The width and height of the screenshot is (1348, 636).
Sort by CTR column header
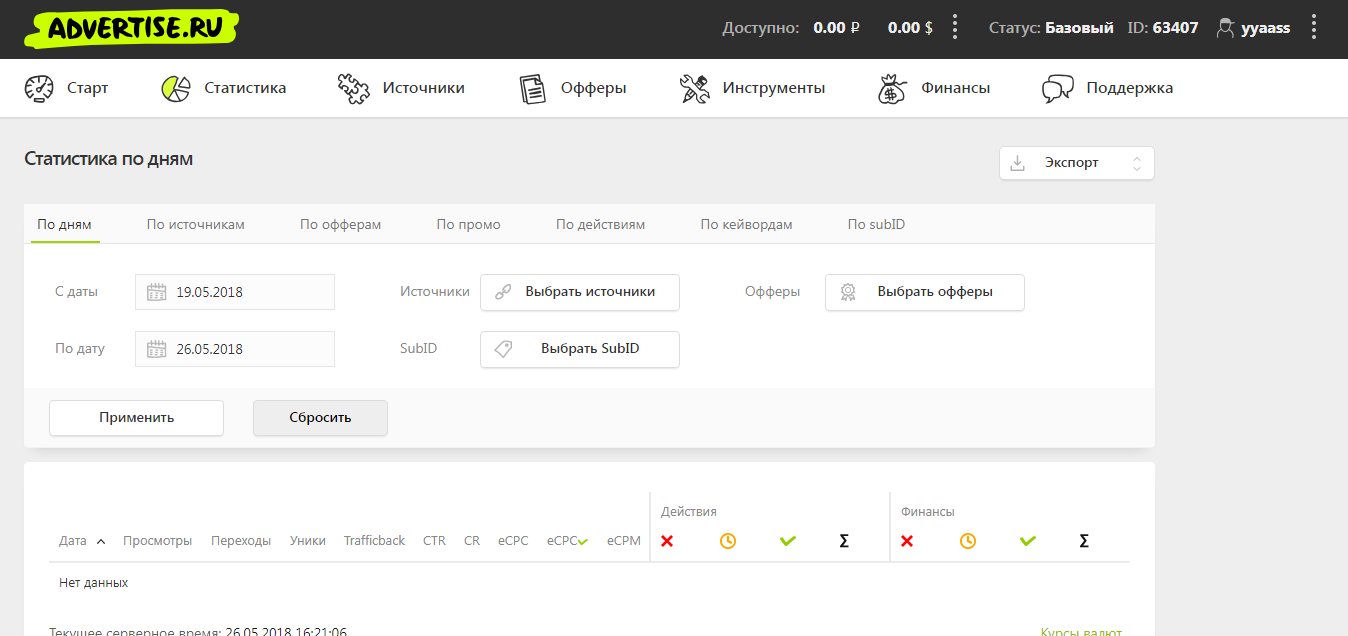434,541
